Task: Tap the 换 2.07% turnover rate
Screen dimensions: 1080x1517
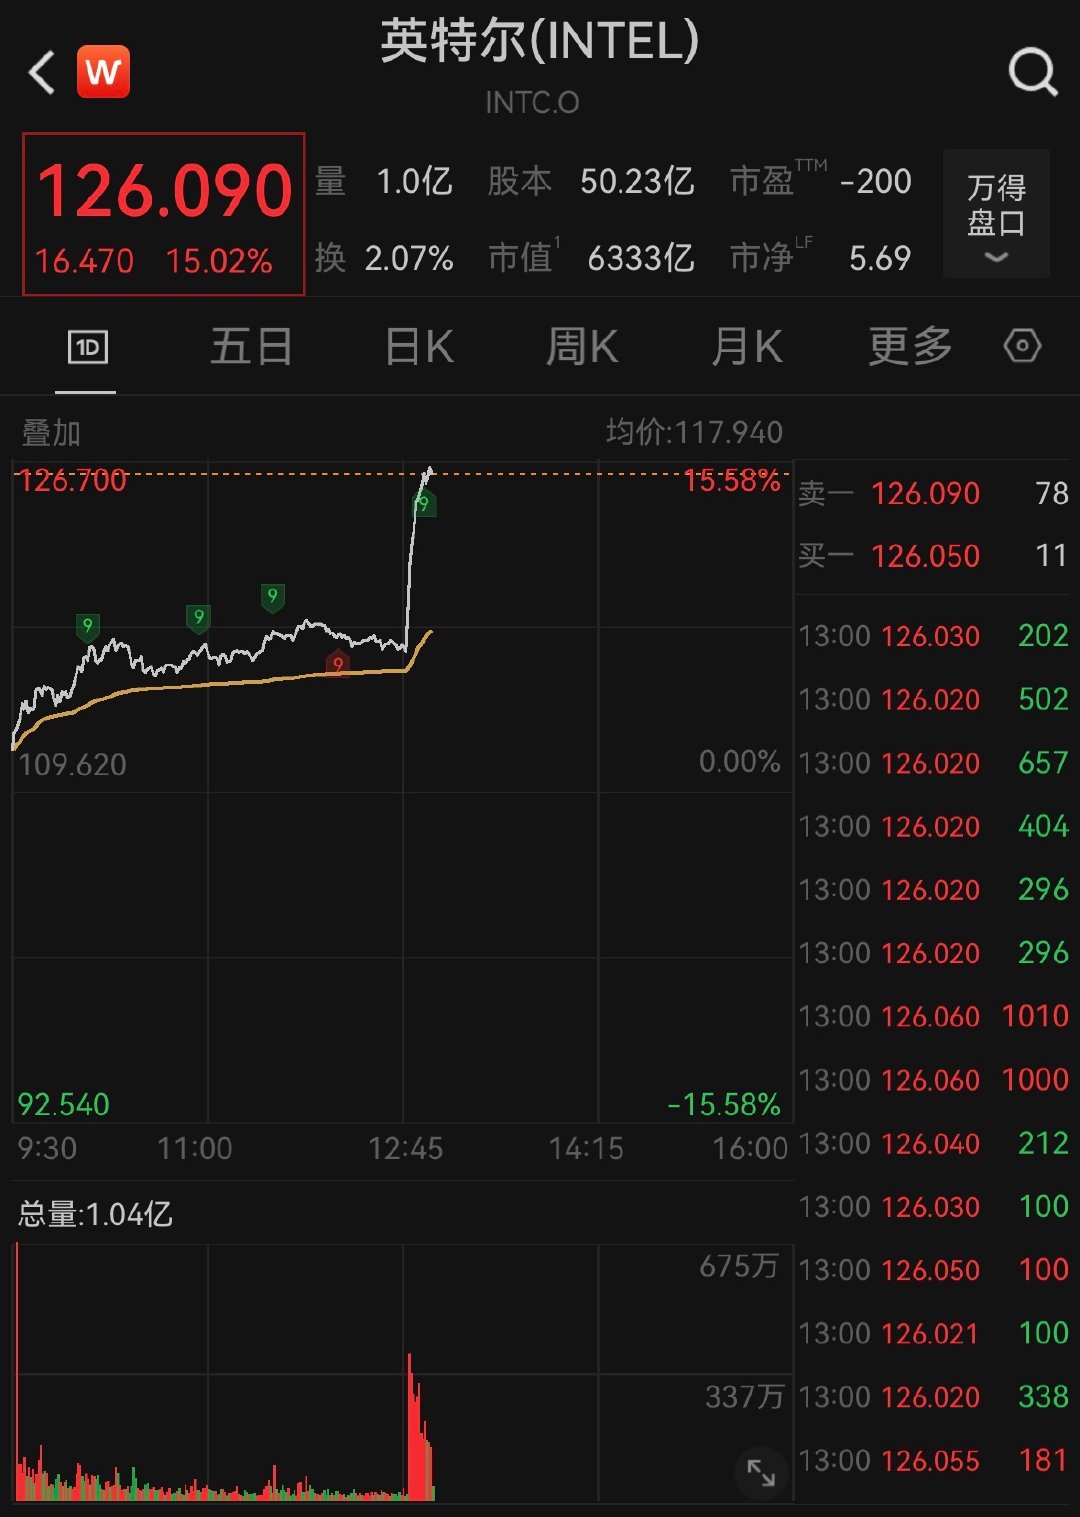Action: point(384,258)
